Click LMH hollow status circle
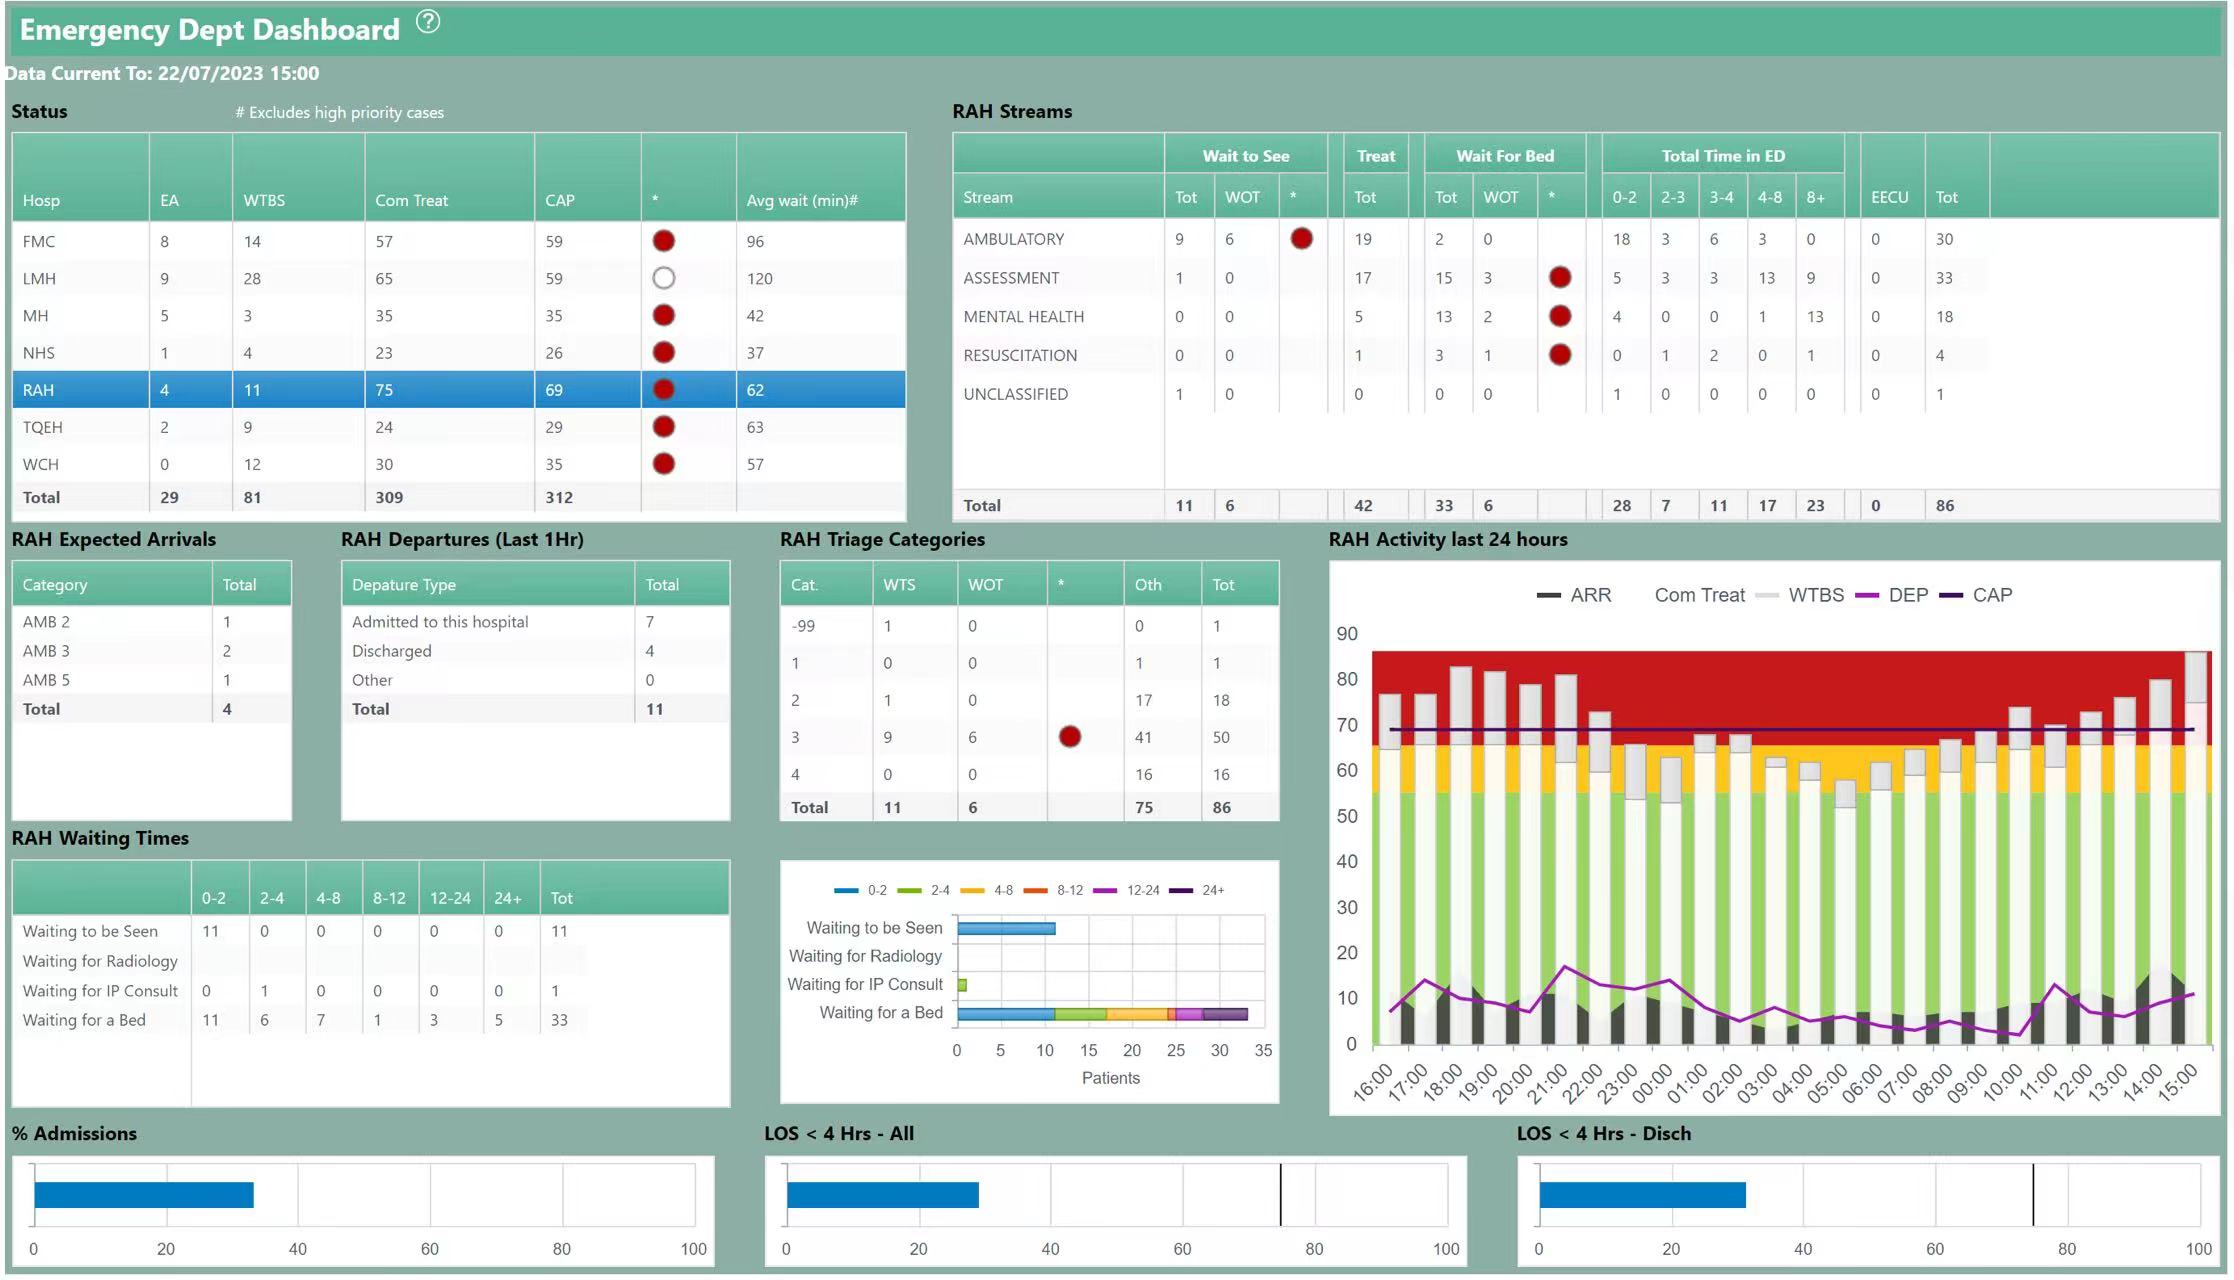 tap(663, 278)
